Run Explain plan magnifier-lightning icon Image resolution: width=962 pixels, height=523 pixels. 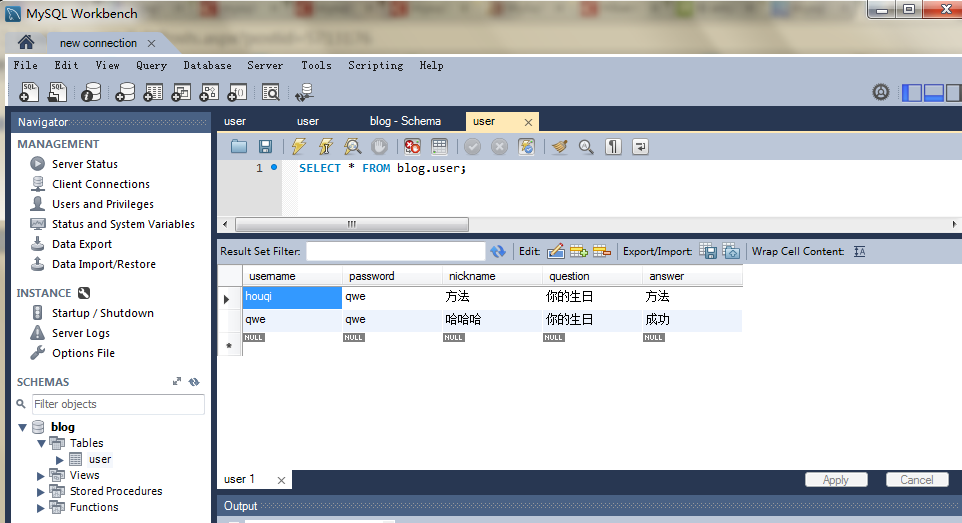352,146
